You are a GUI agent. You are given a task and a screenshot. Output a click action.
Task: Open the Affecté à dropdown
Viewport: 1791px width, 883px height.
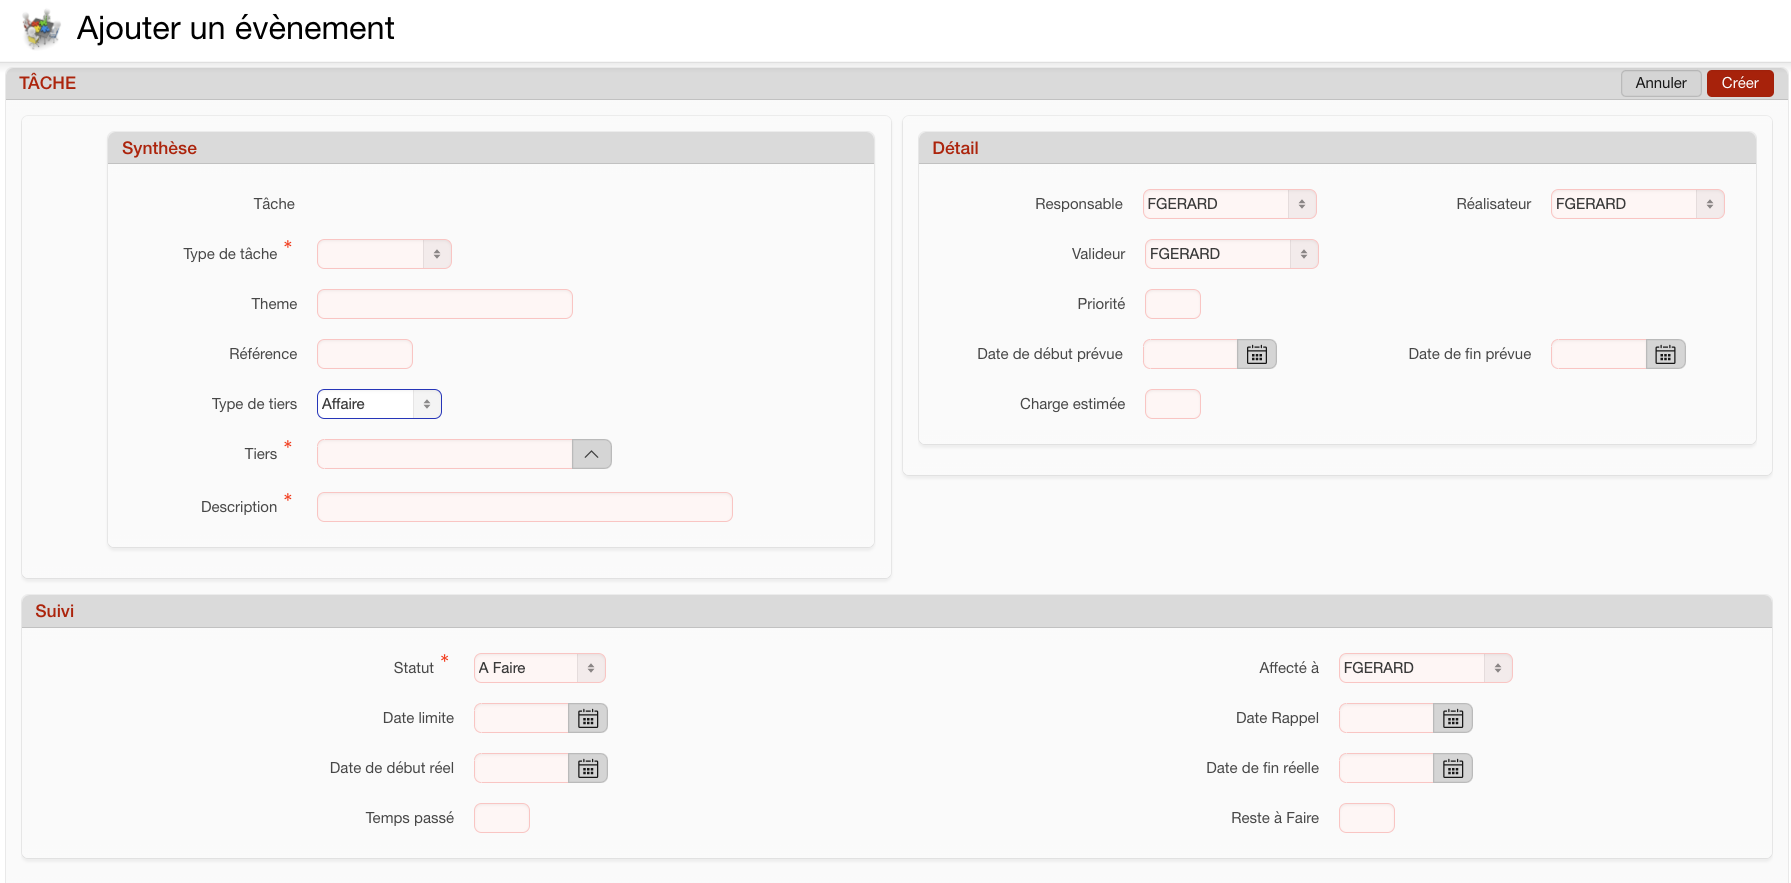click(1425, 668)
